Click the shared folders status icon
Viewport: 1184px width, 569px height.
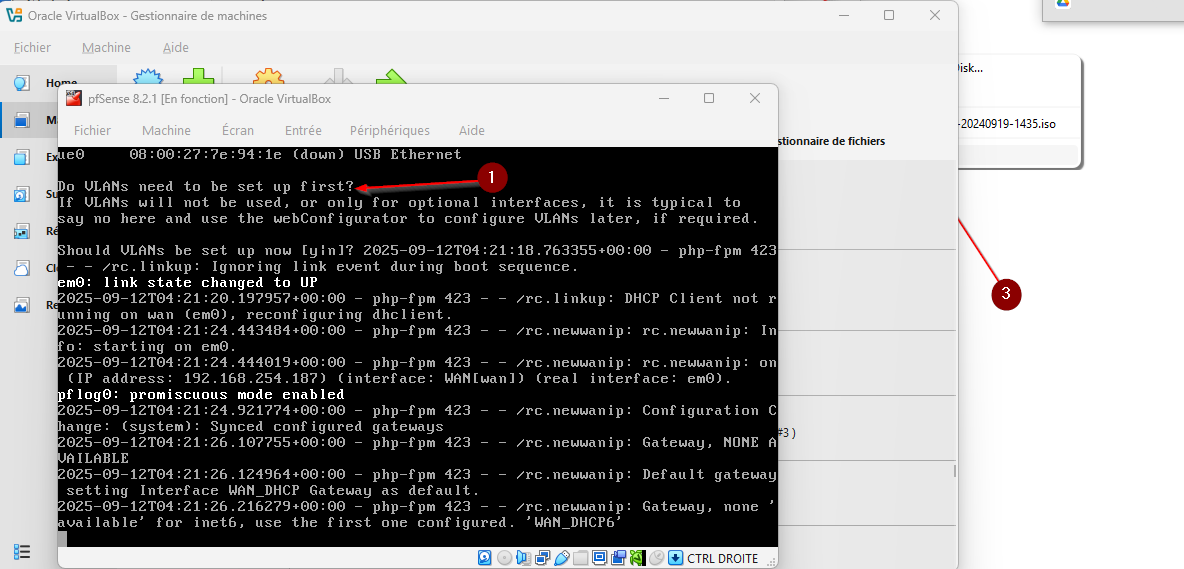pyautogui.click(x=580, y=558)
